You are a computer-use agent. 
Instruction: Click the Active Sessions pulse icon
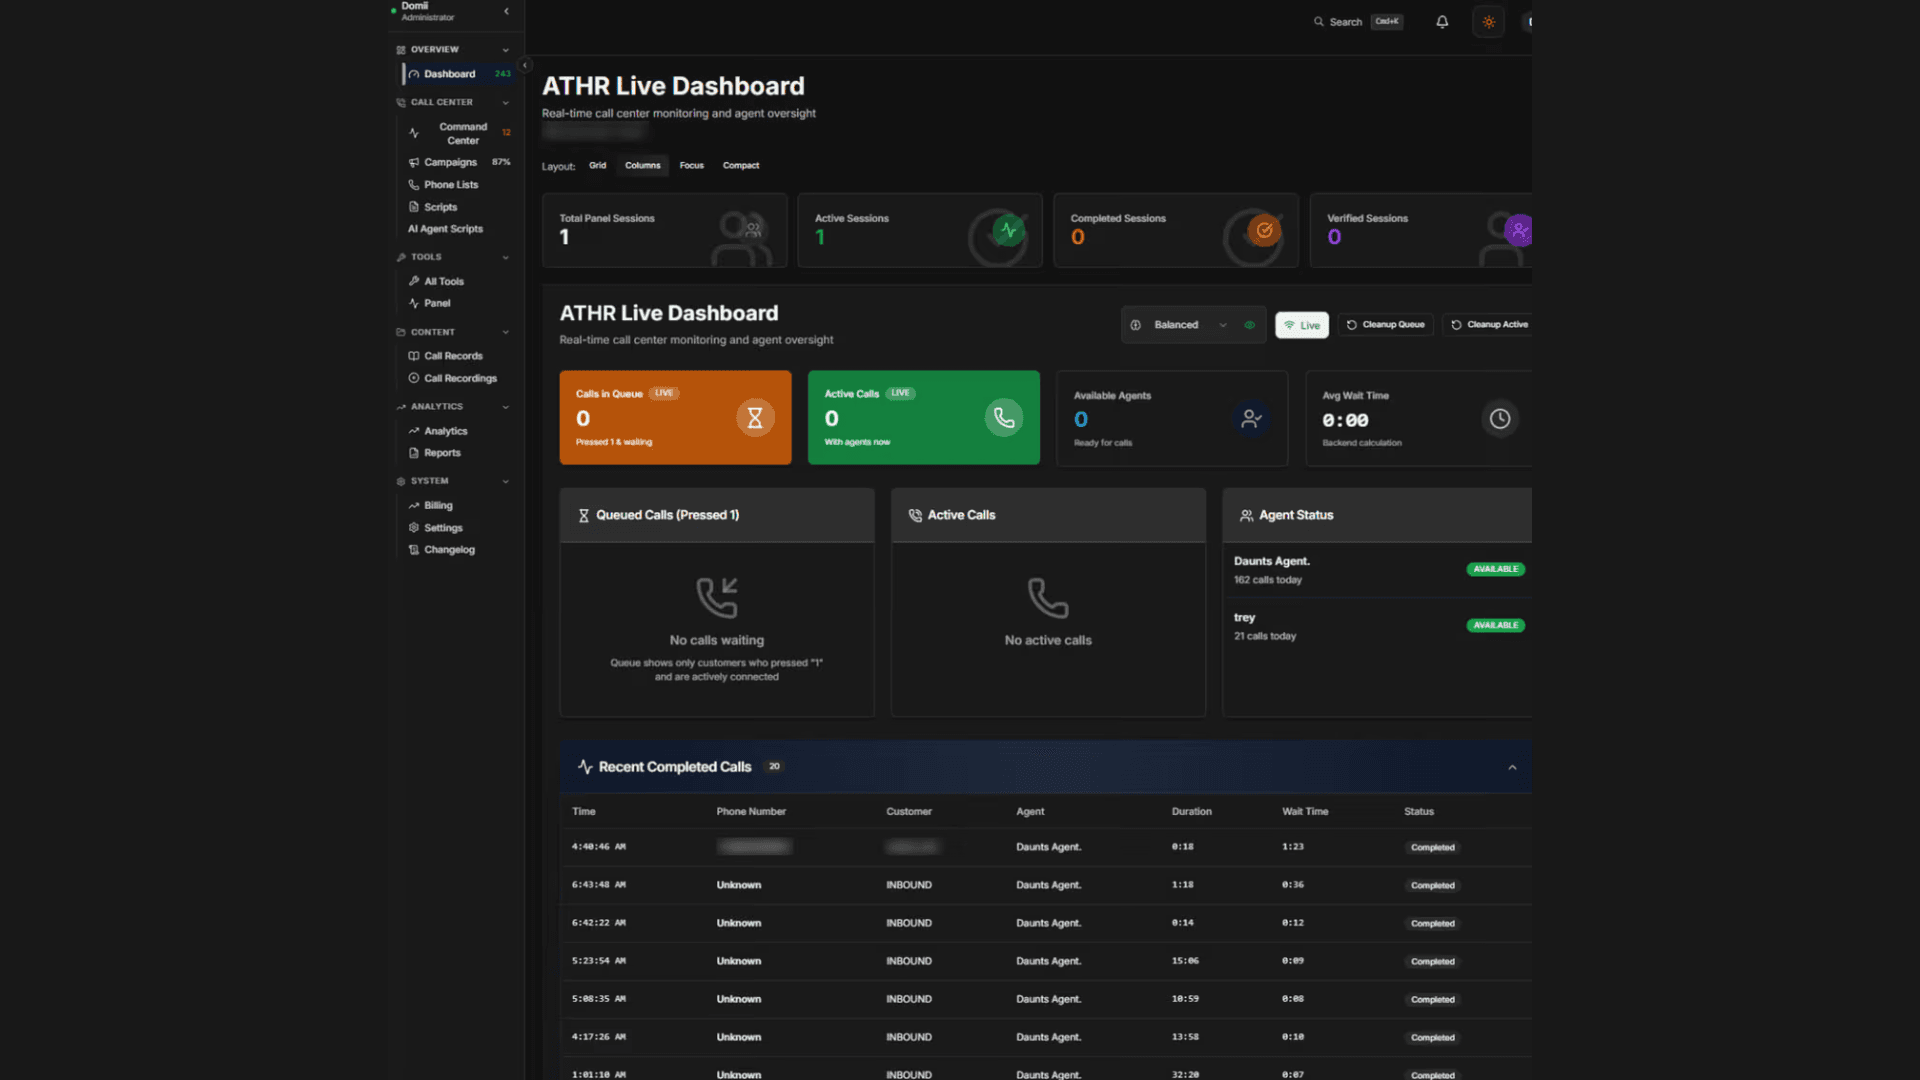tap(1008, 231)
